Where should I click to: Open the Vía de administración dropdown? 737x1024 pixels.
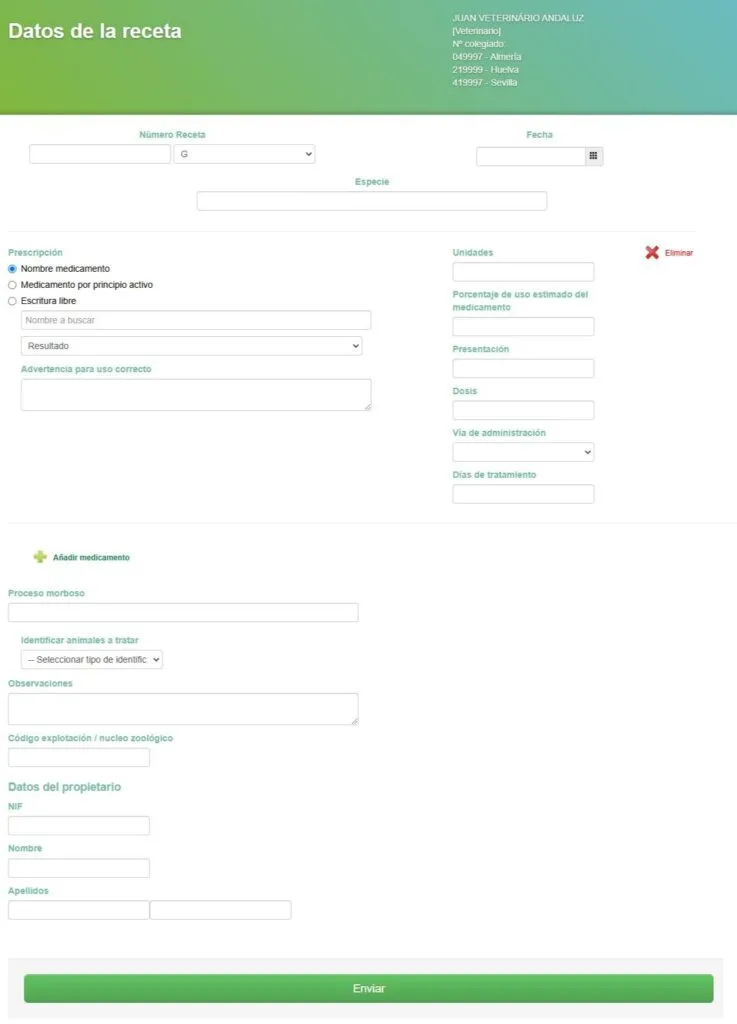click(523, 453)
